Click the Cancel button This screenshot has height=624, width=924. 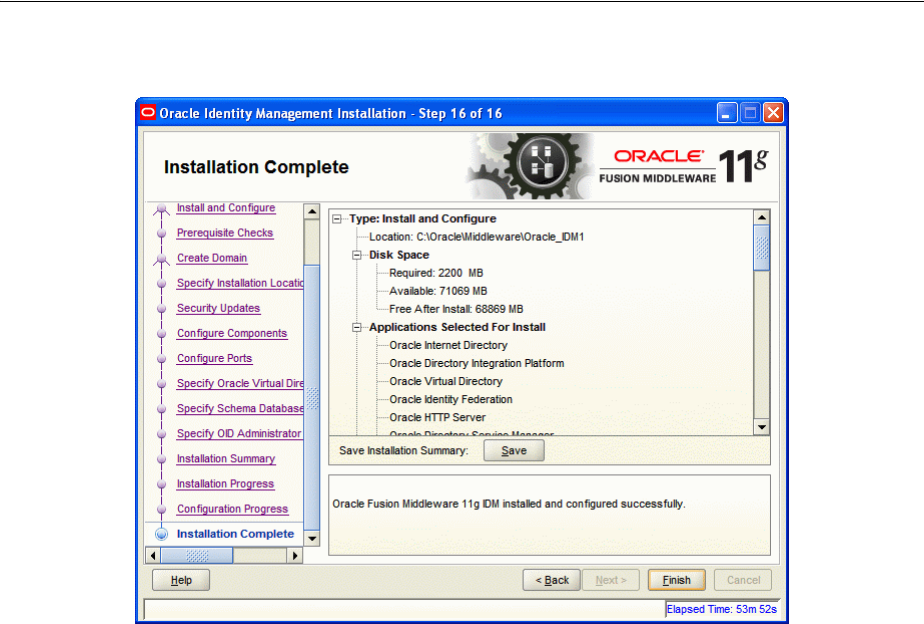tap(743, 580)
